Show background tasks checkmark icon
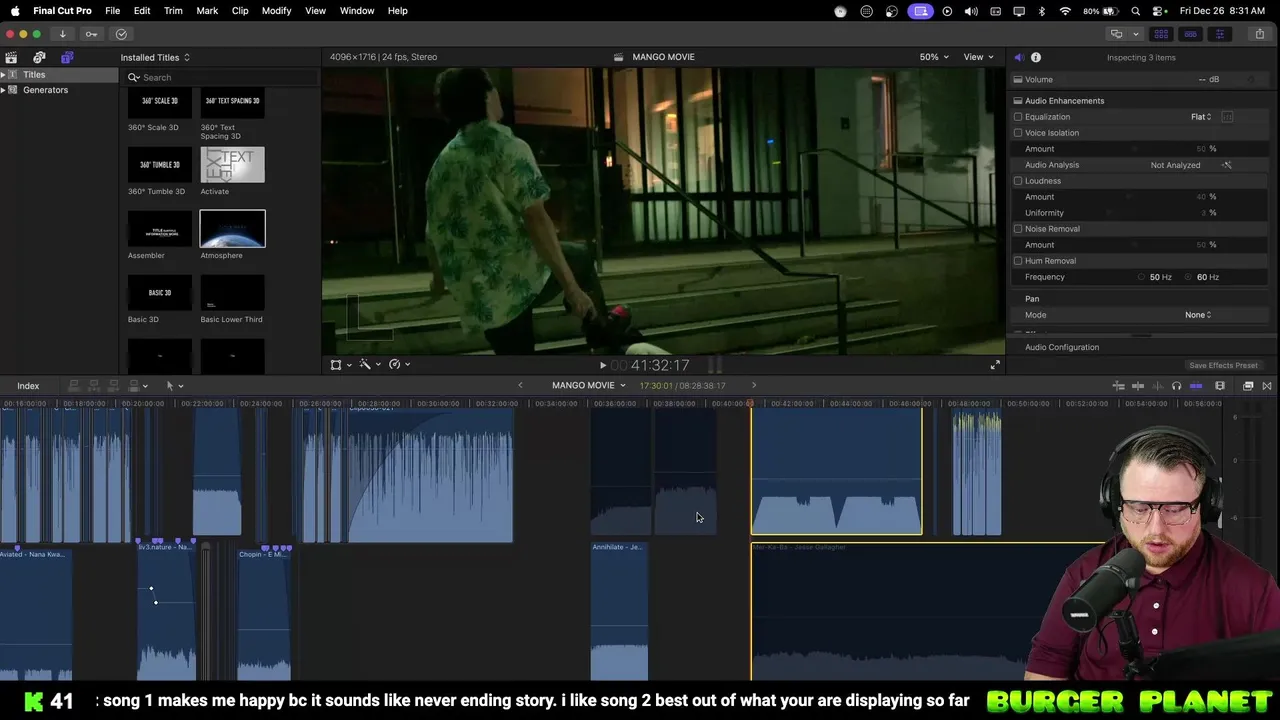 point(122,34)
